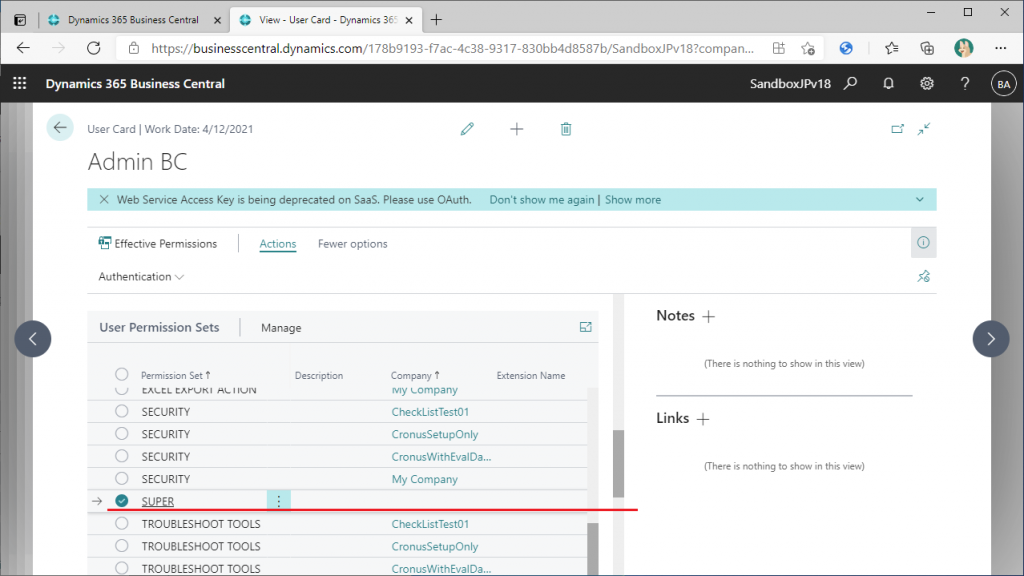Select the SECURITY CheckListTest01 row
Image resolution: width=1024 pixels, height=576 pixels.
pos(121,411)
